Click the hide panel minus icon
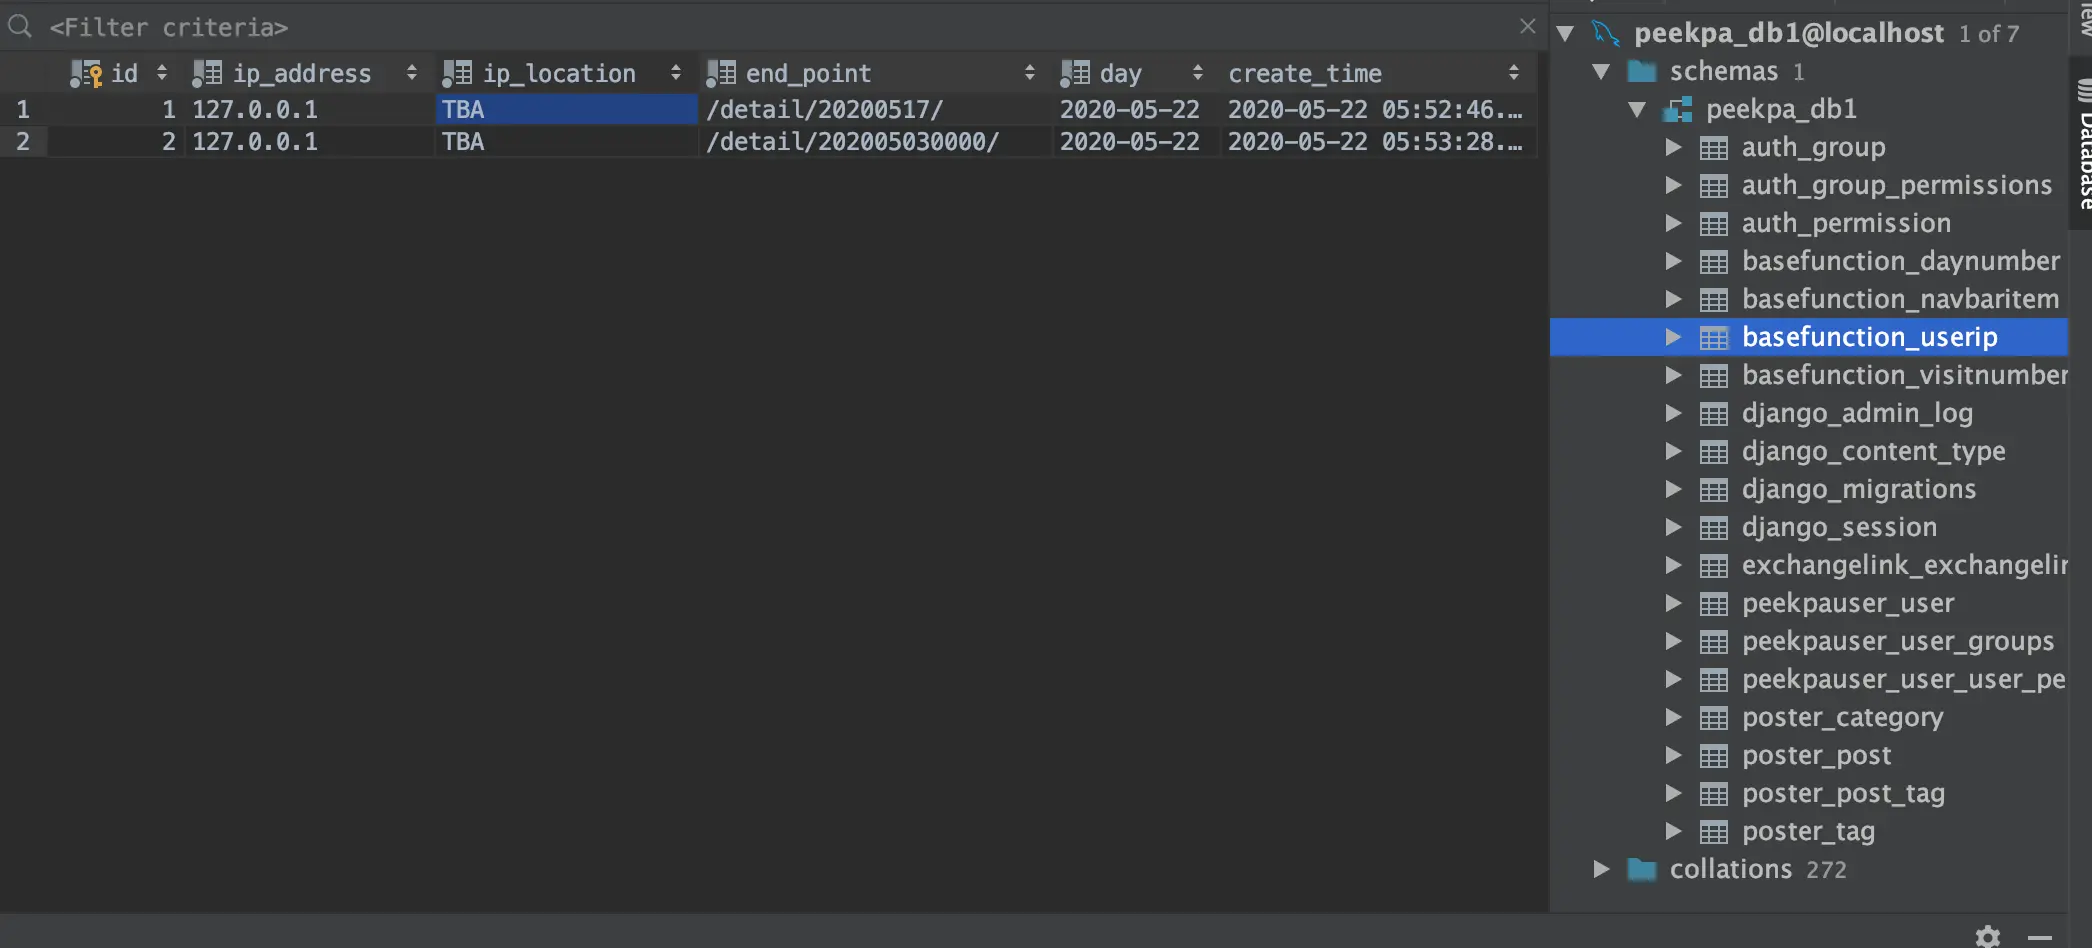The width and height of the screenshot is (2092, 948). click(2039, 937)
